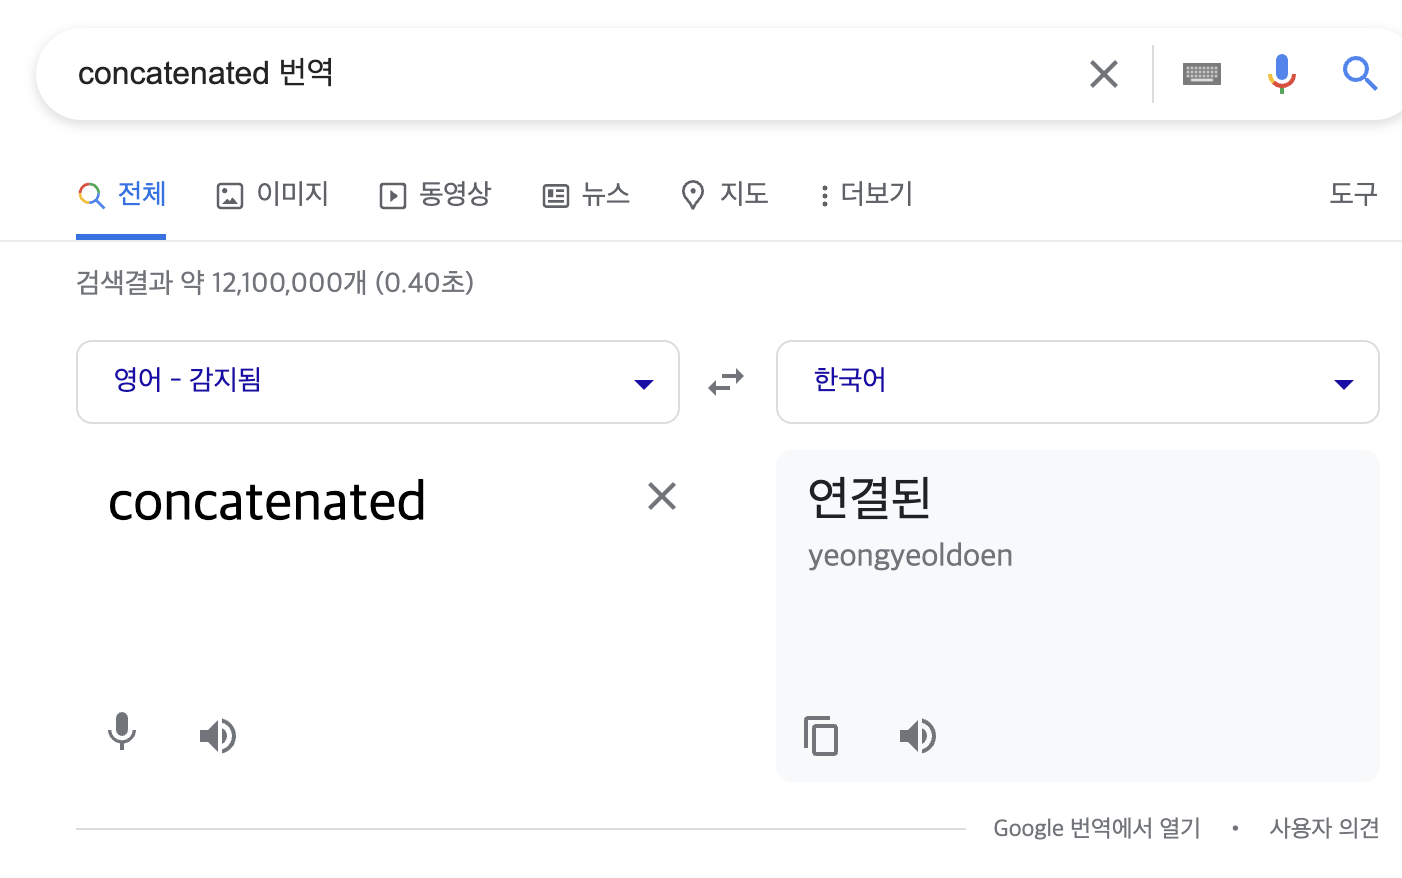Switch to the 이미지 tab

pyautogui.click(x=273, y=194)
